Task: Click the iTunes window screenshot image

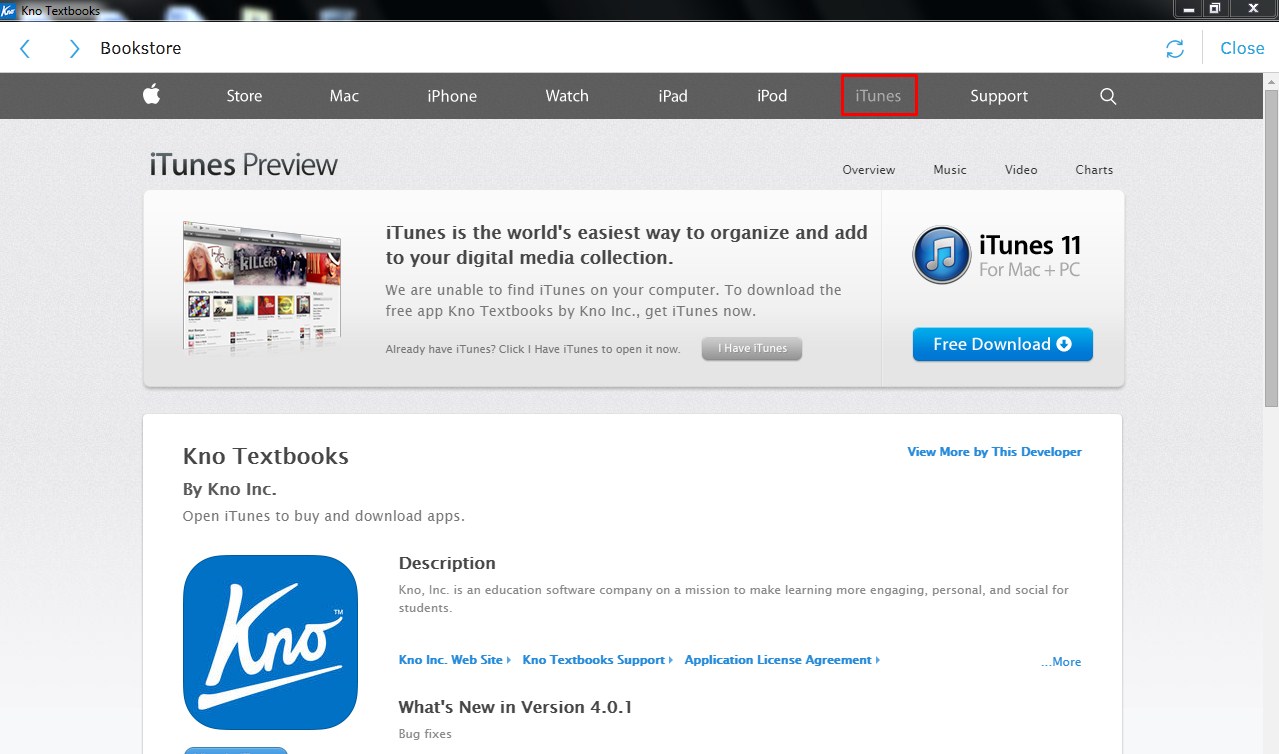Action: click(x=262, y=287)
